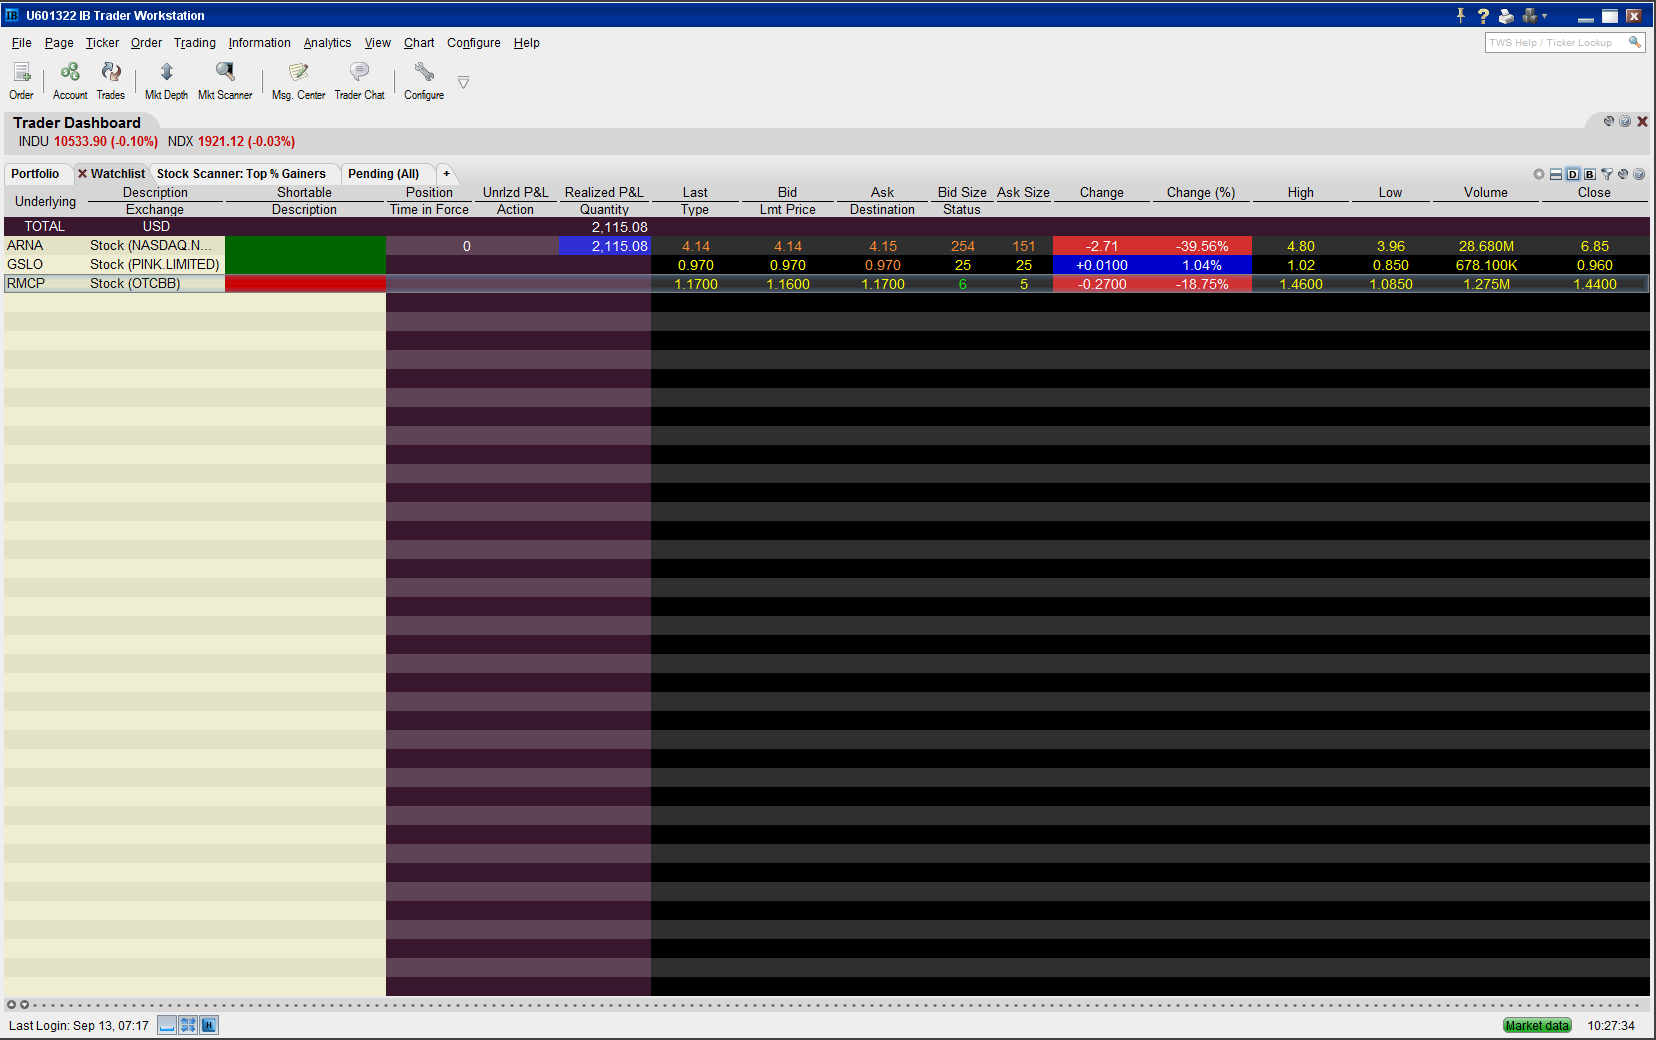Open the Page menu
1656x1040 pixels.
[59, 43]
